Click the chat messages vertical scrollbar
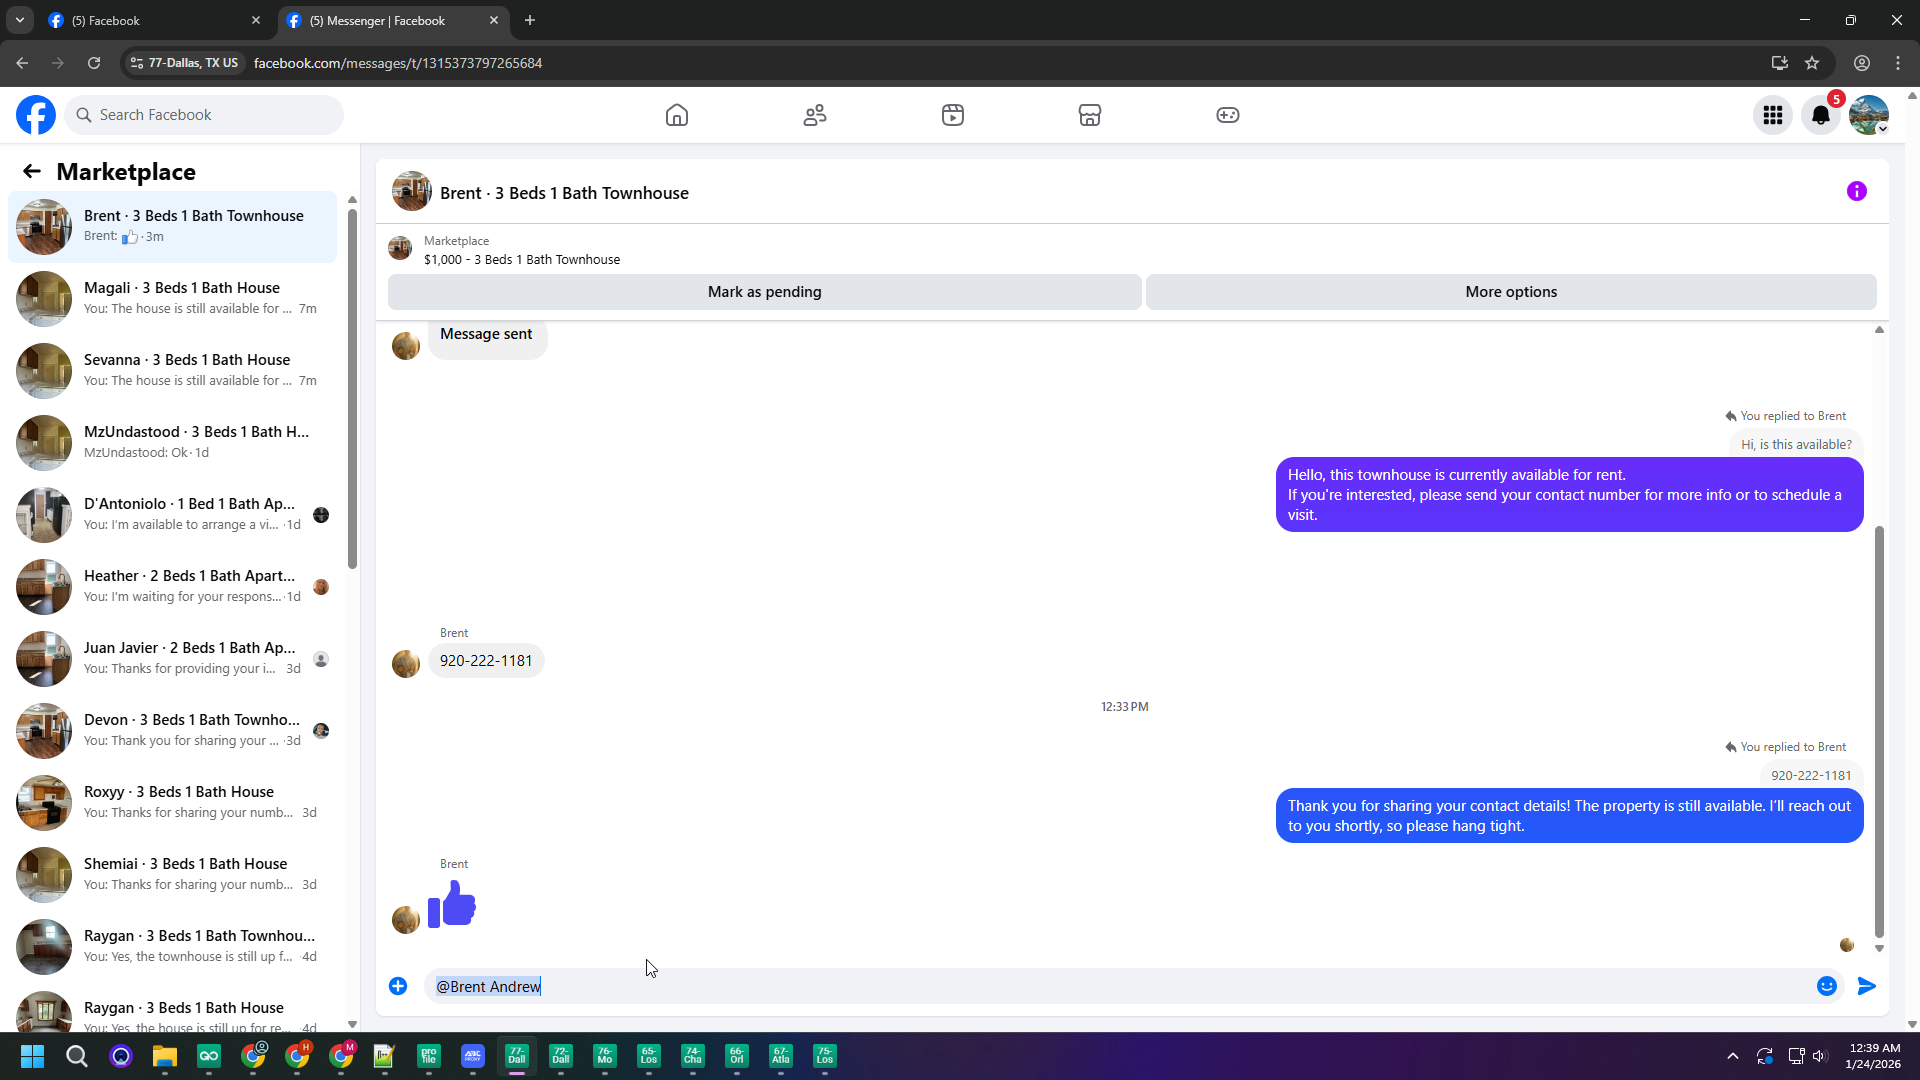The width and height of the screenshot is (1920, 1080). pos(1879,730)
